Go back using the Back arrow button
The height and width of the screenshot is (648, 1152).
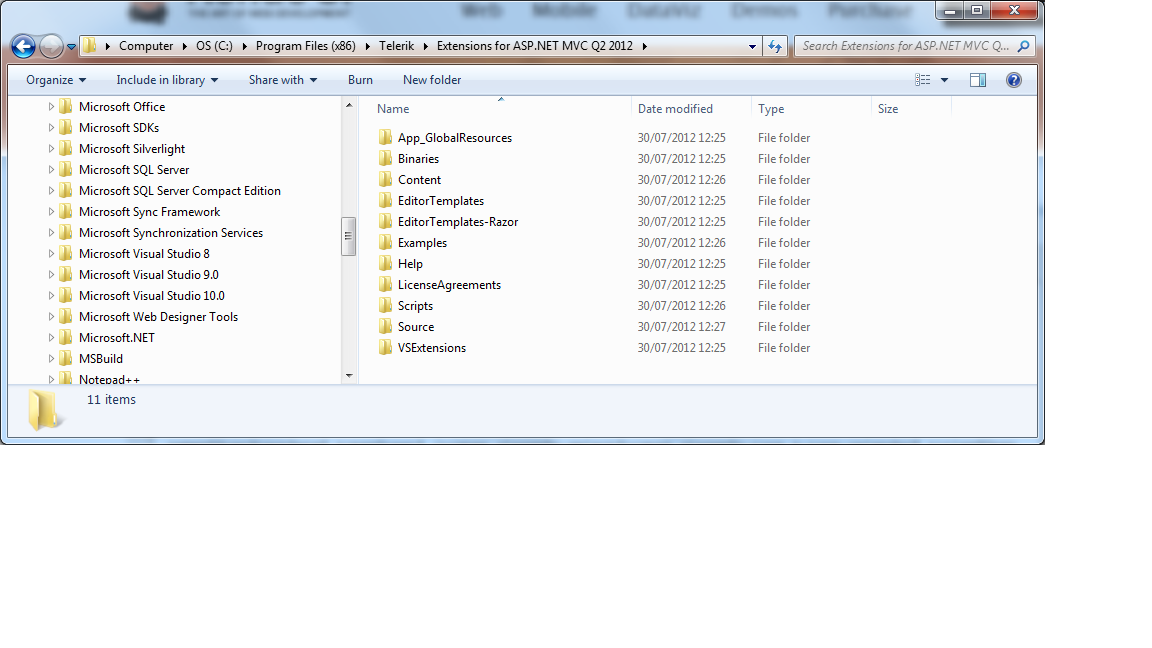coord(24,46)
